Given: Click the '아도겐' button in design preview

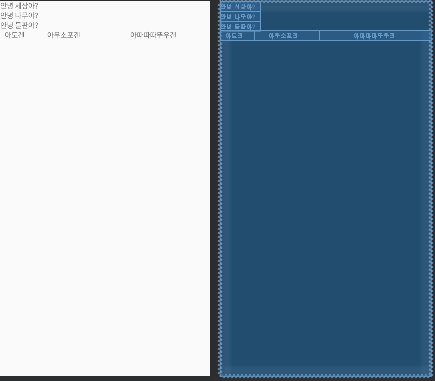Looking at the screenshot, I should click(x=15, y=35).
